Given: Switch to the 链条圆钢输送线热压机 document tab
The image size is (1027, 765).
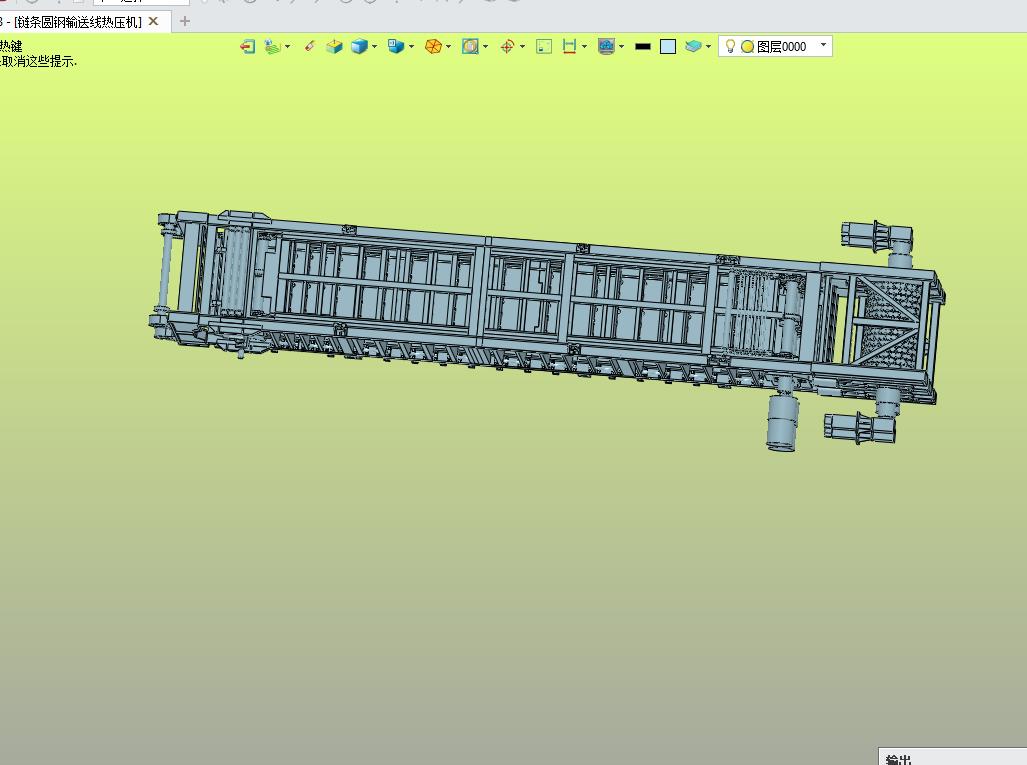Looking at the screenshot, I should pyautogui.click(x=77, y=22).
